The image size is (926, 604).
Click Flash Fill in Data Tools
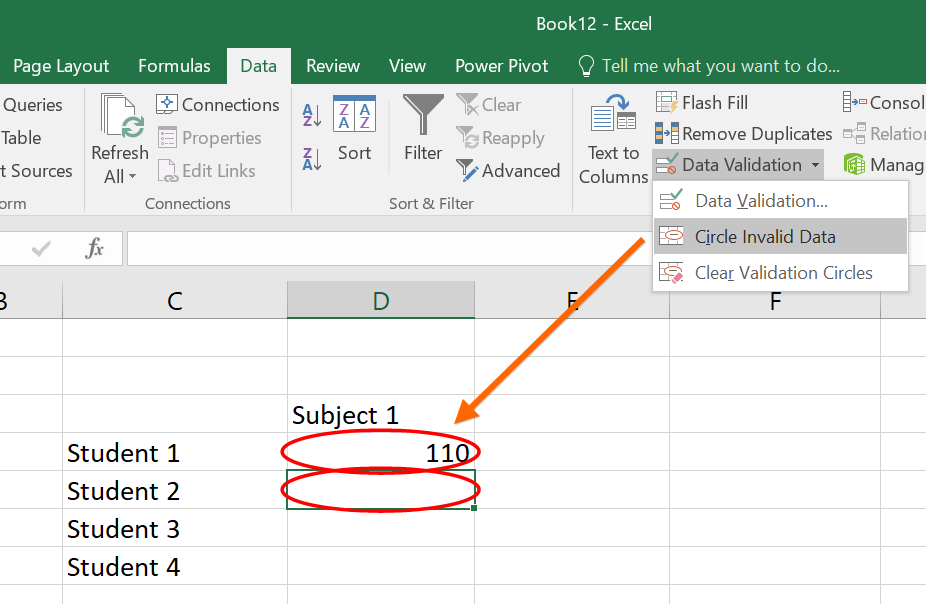tap(702, 103)
